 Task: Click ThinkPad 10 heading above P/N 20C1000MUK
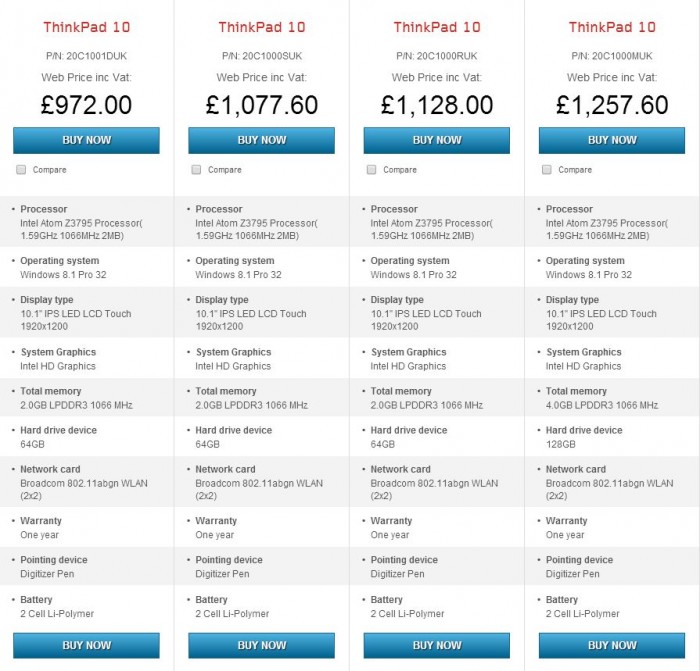tap(612, 27)
